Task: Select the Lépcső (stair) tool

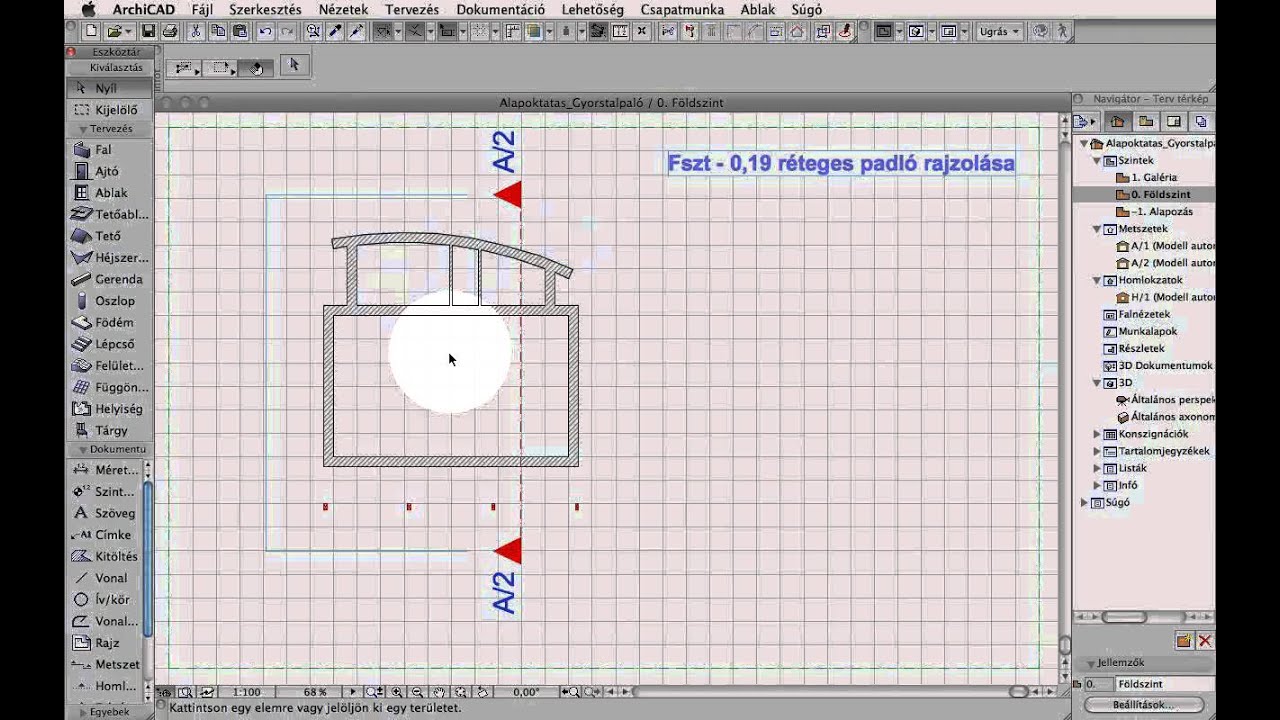Action: click(x=108, y=344)
